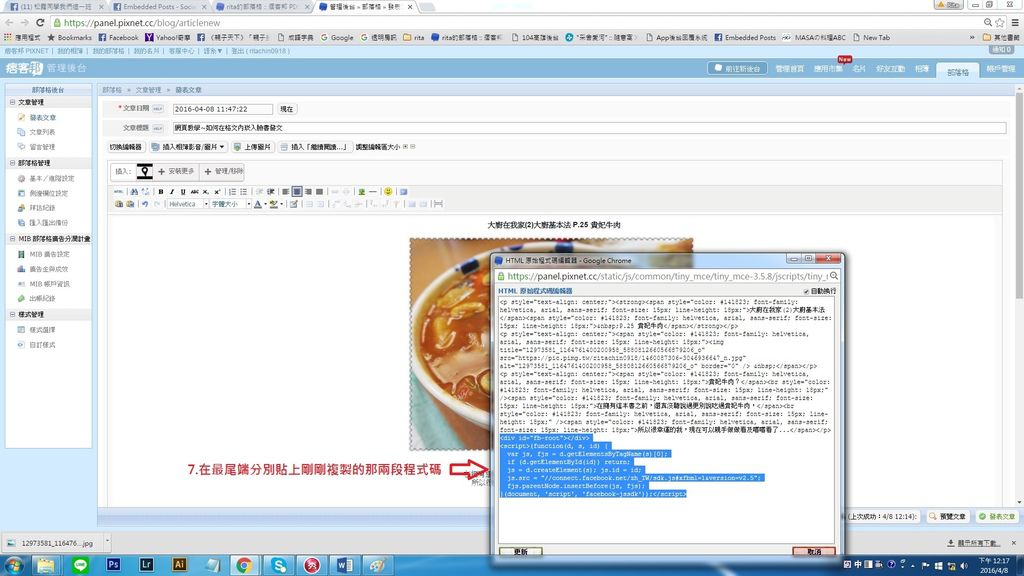This screenshot has width=1024, height=576.
Task: Click the upload photo button
Action: [252, 147]
